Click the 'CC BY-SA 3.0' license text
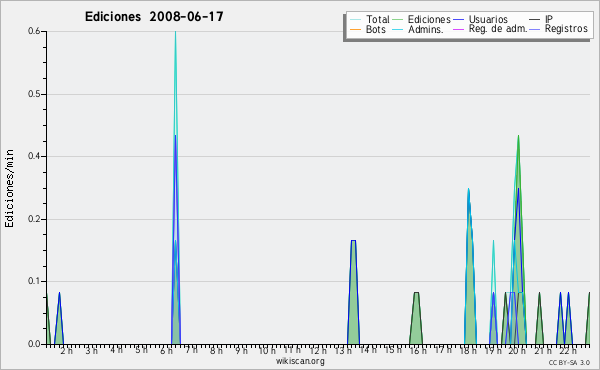This screenshot has width=600, height=370. tap(569, 362)
